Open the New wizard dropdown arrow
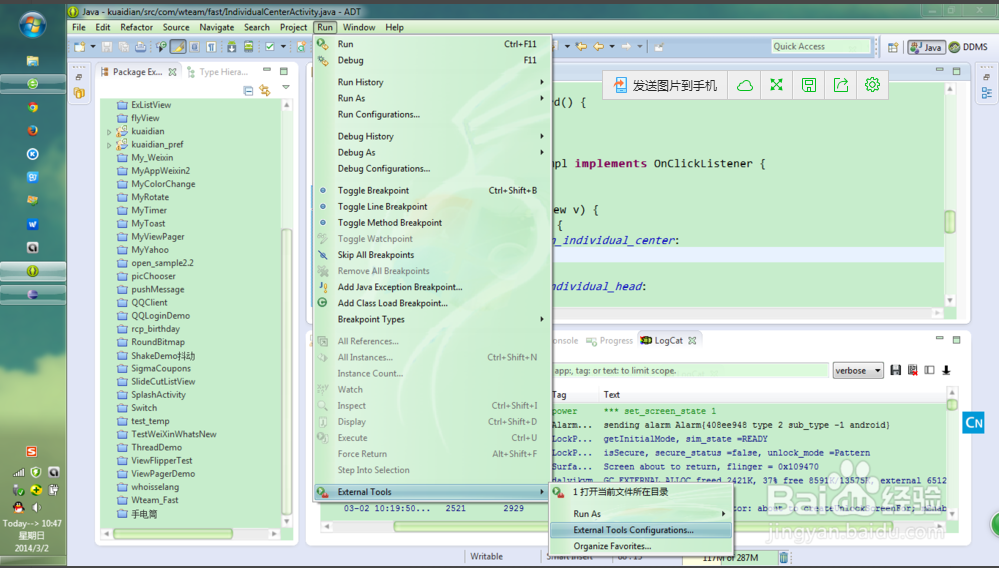The image size is (999, 568). (92, 46)
